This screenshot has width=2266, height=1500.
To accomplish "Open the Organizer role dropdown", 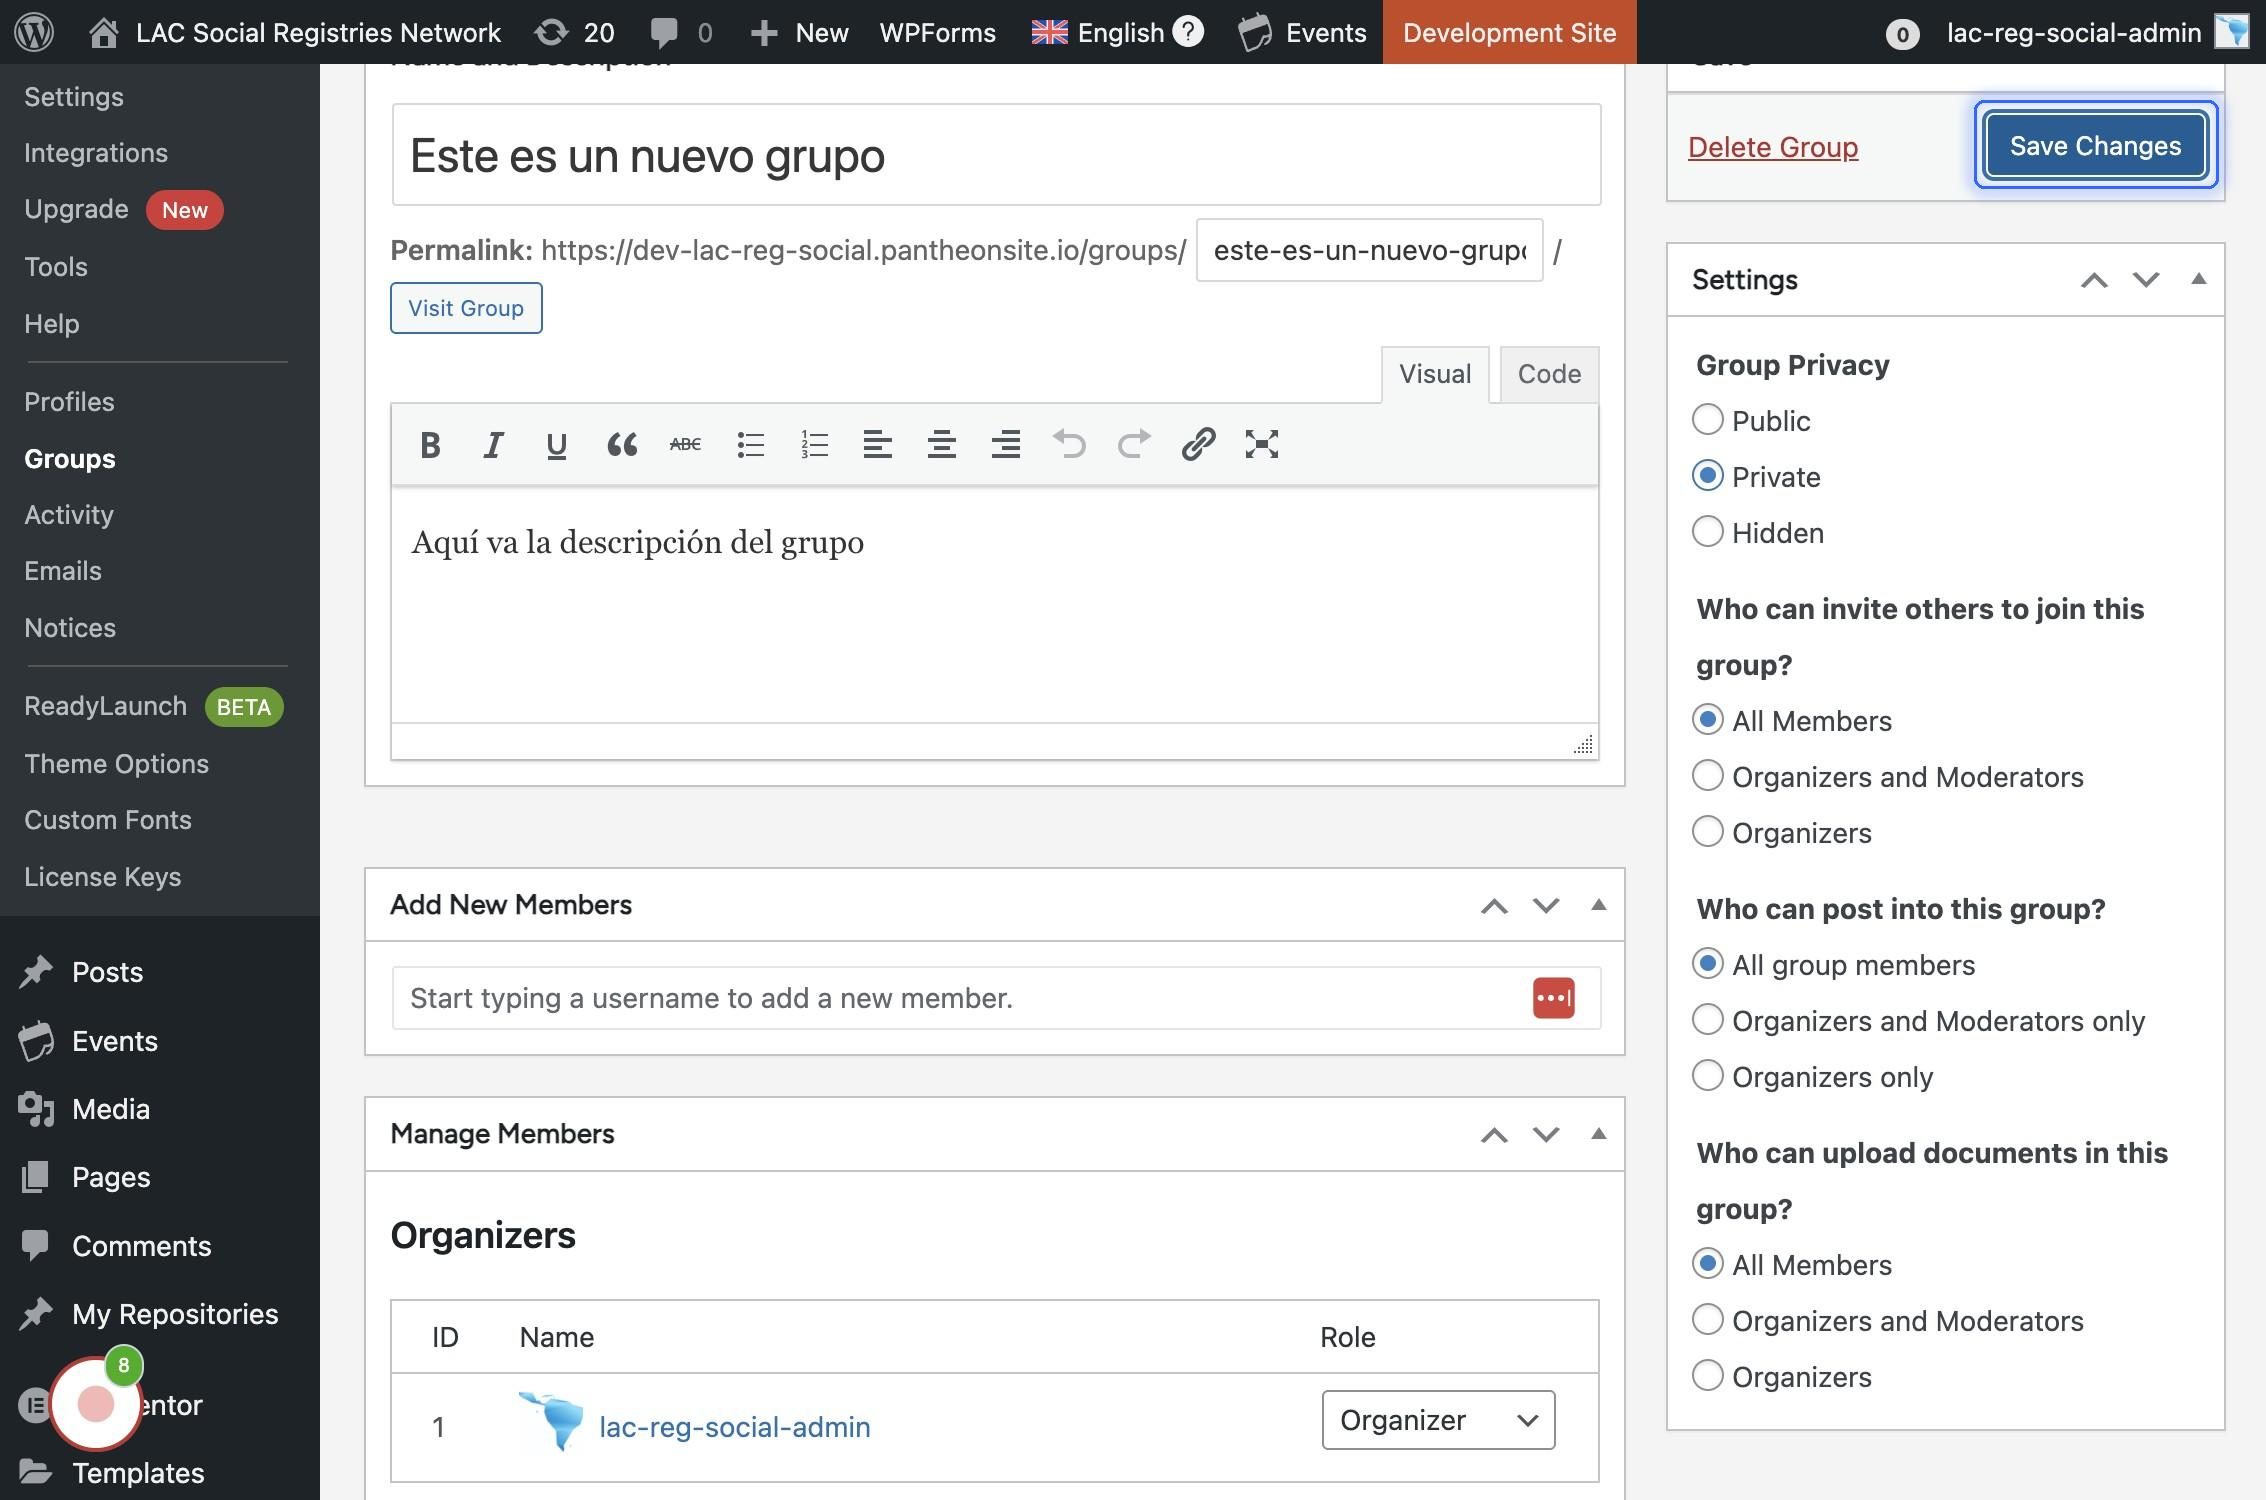I will click(x=1437, y=1420).
